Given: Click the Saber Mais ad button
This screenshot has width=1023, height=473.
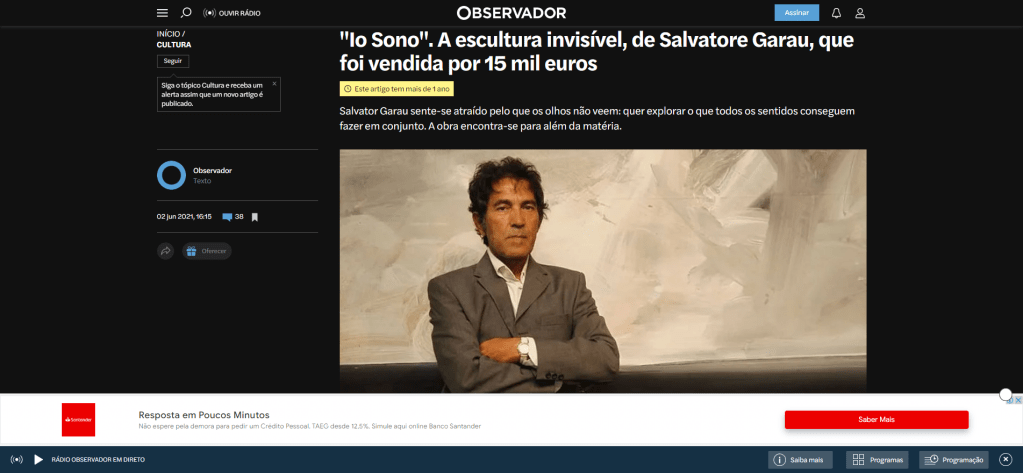Looking at the screenshot, I should (876, 420).
